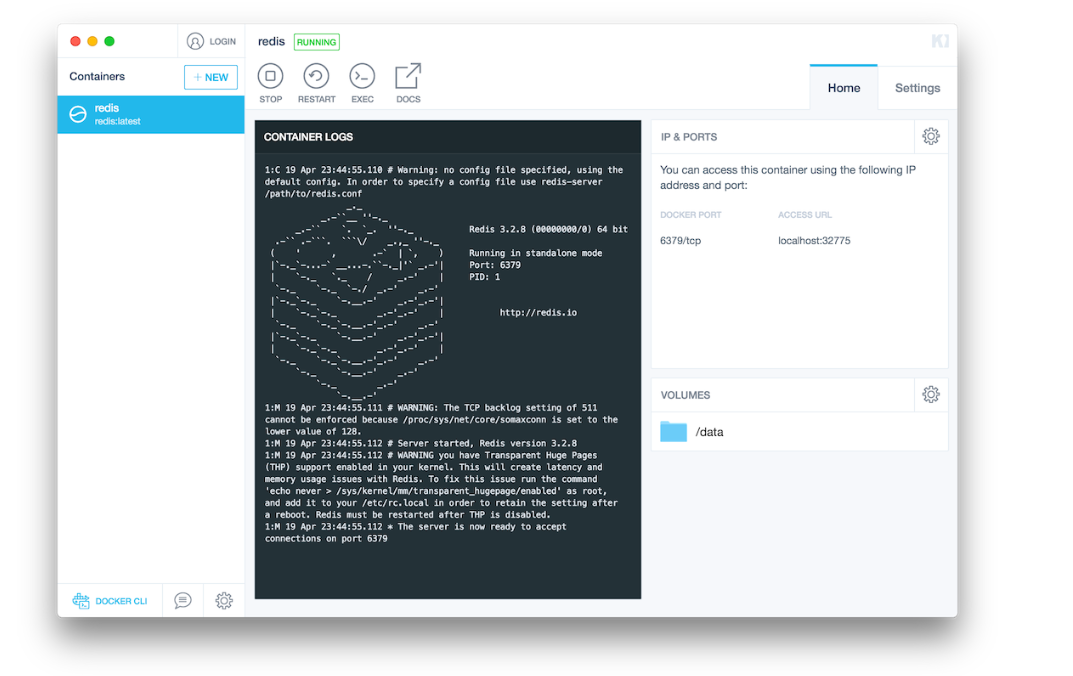Screen dimensions: 1073x676
Task: Stop the redis container
Action: (x=270, y=83)
